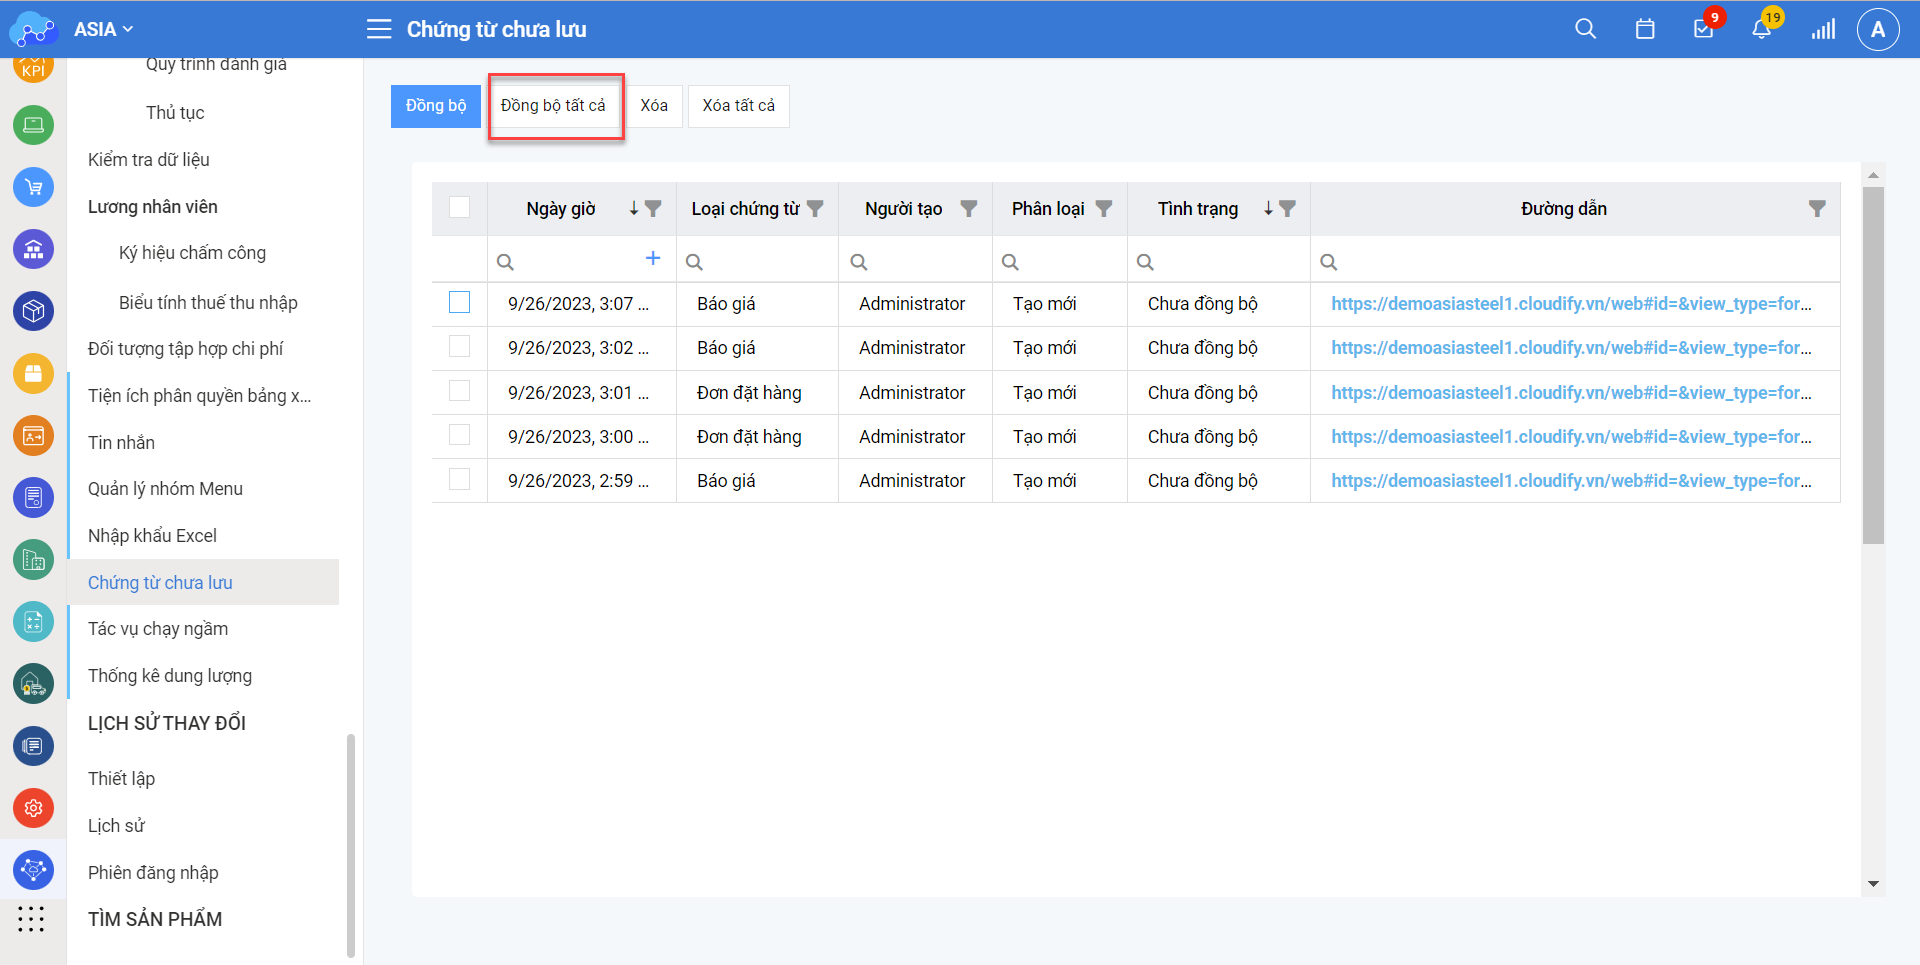Screen dimensions: 1920x965
Task: Click the Đồng bộ tất cả button
Action: click(x=556, y=106)
